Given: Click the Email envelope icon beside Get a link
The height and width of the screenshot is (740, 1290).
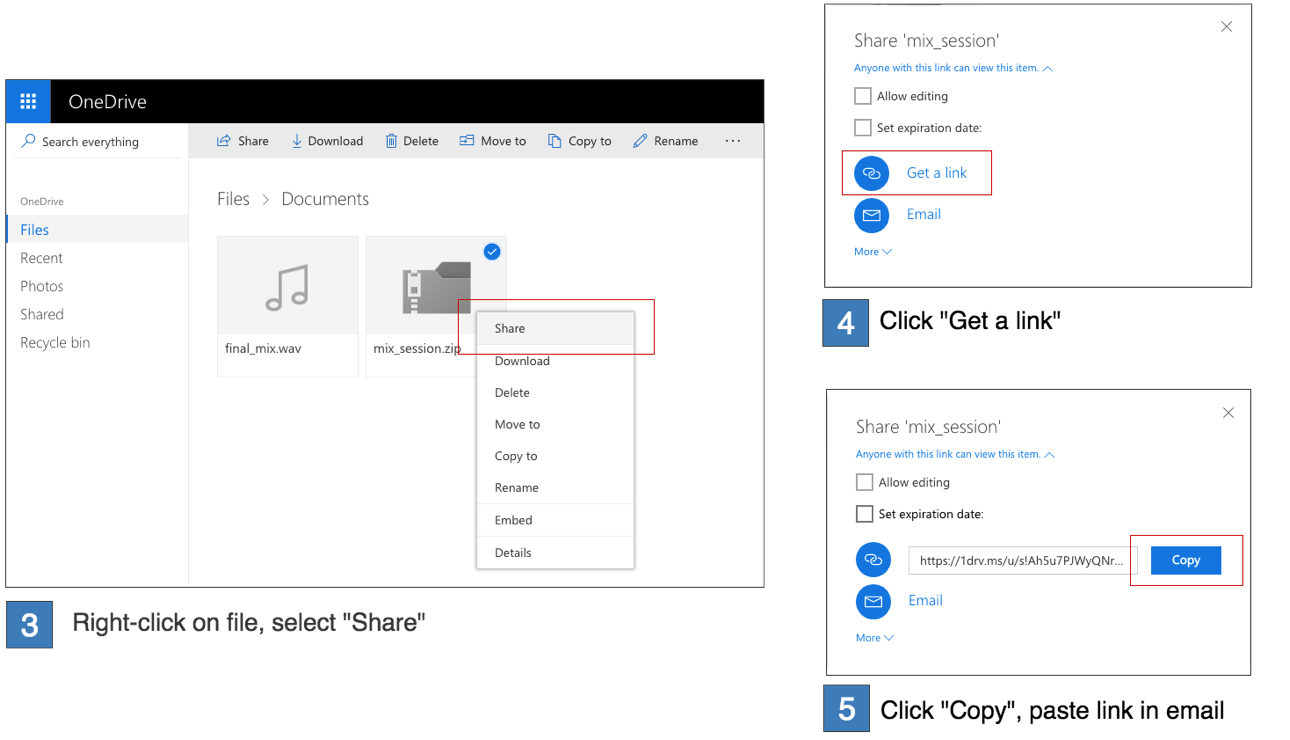Looking at the screenshot, I should [x=871, y=215].
